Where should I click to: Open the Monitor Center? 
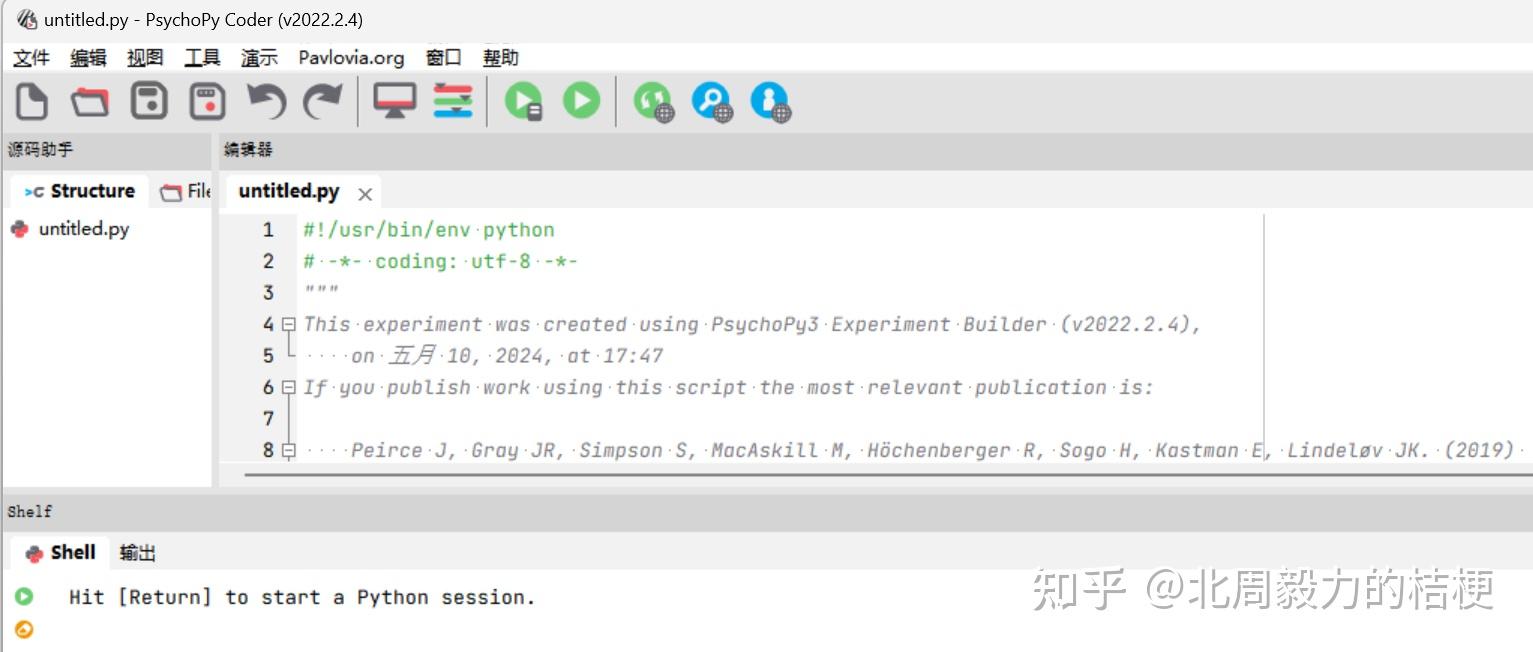tap(393, 100)
